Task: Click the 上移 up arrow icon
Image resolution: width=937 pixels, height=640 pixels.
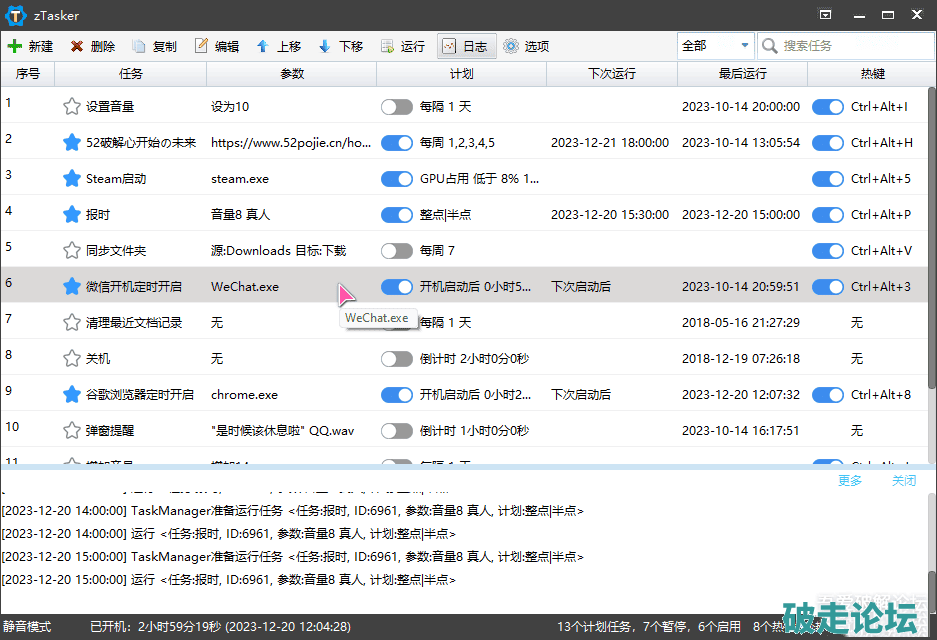Action: click(x=263, y=46)
